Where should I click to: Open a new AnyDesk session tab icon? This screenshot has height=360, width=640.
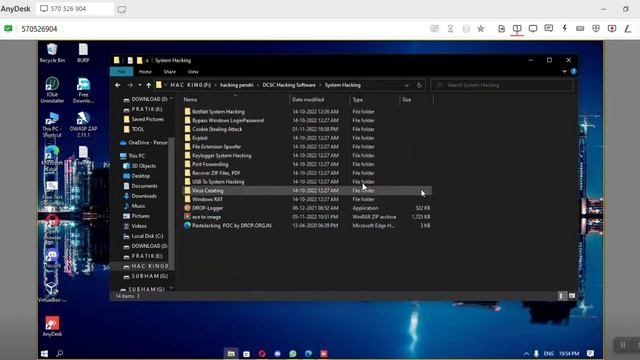click(x=121, y=9)
